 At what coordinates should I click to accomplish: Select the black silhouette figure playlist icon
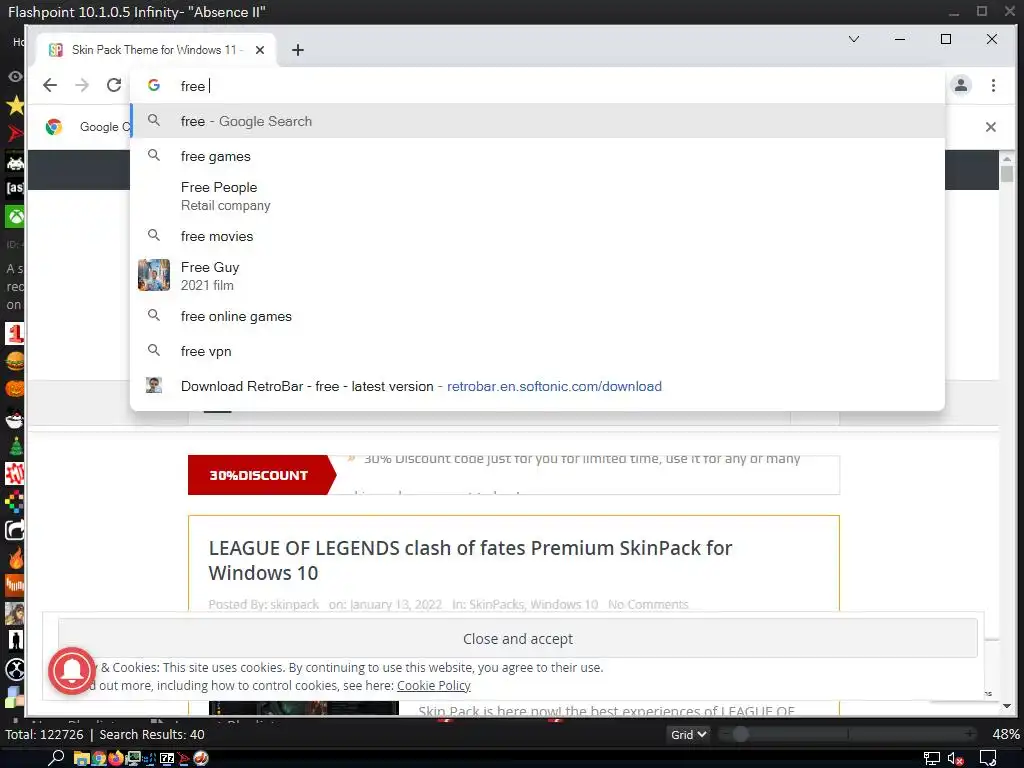point(14,641)
